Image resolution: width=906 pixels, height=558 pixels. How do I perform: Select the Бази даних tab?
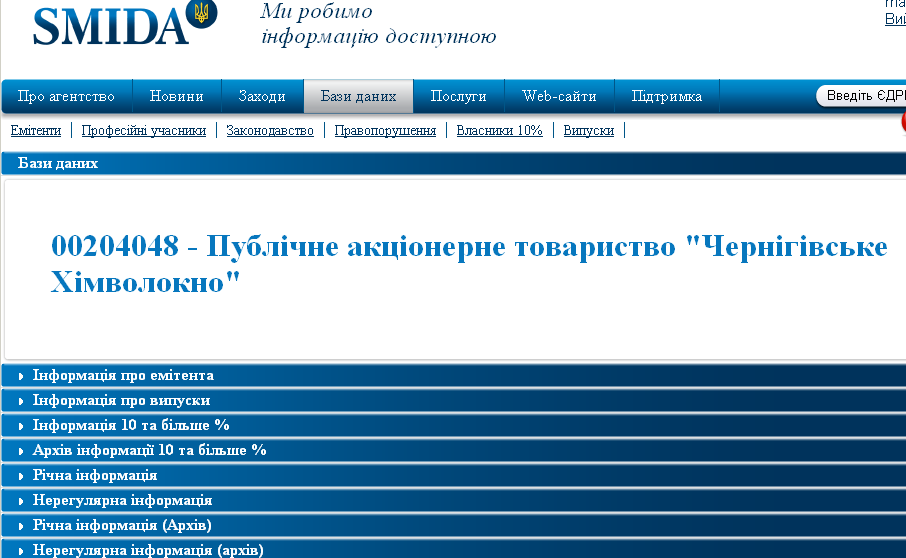coord(358,96)
